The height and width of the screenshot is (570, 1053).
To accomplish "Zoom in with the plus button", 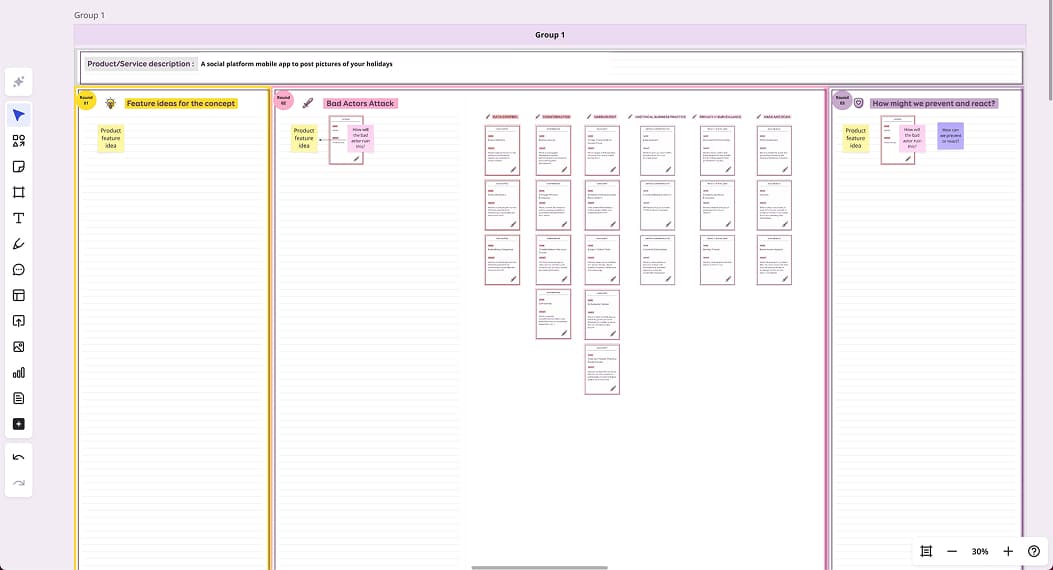I will [x=1008, y=551].
